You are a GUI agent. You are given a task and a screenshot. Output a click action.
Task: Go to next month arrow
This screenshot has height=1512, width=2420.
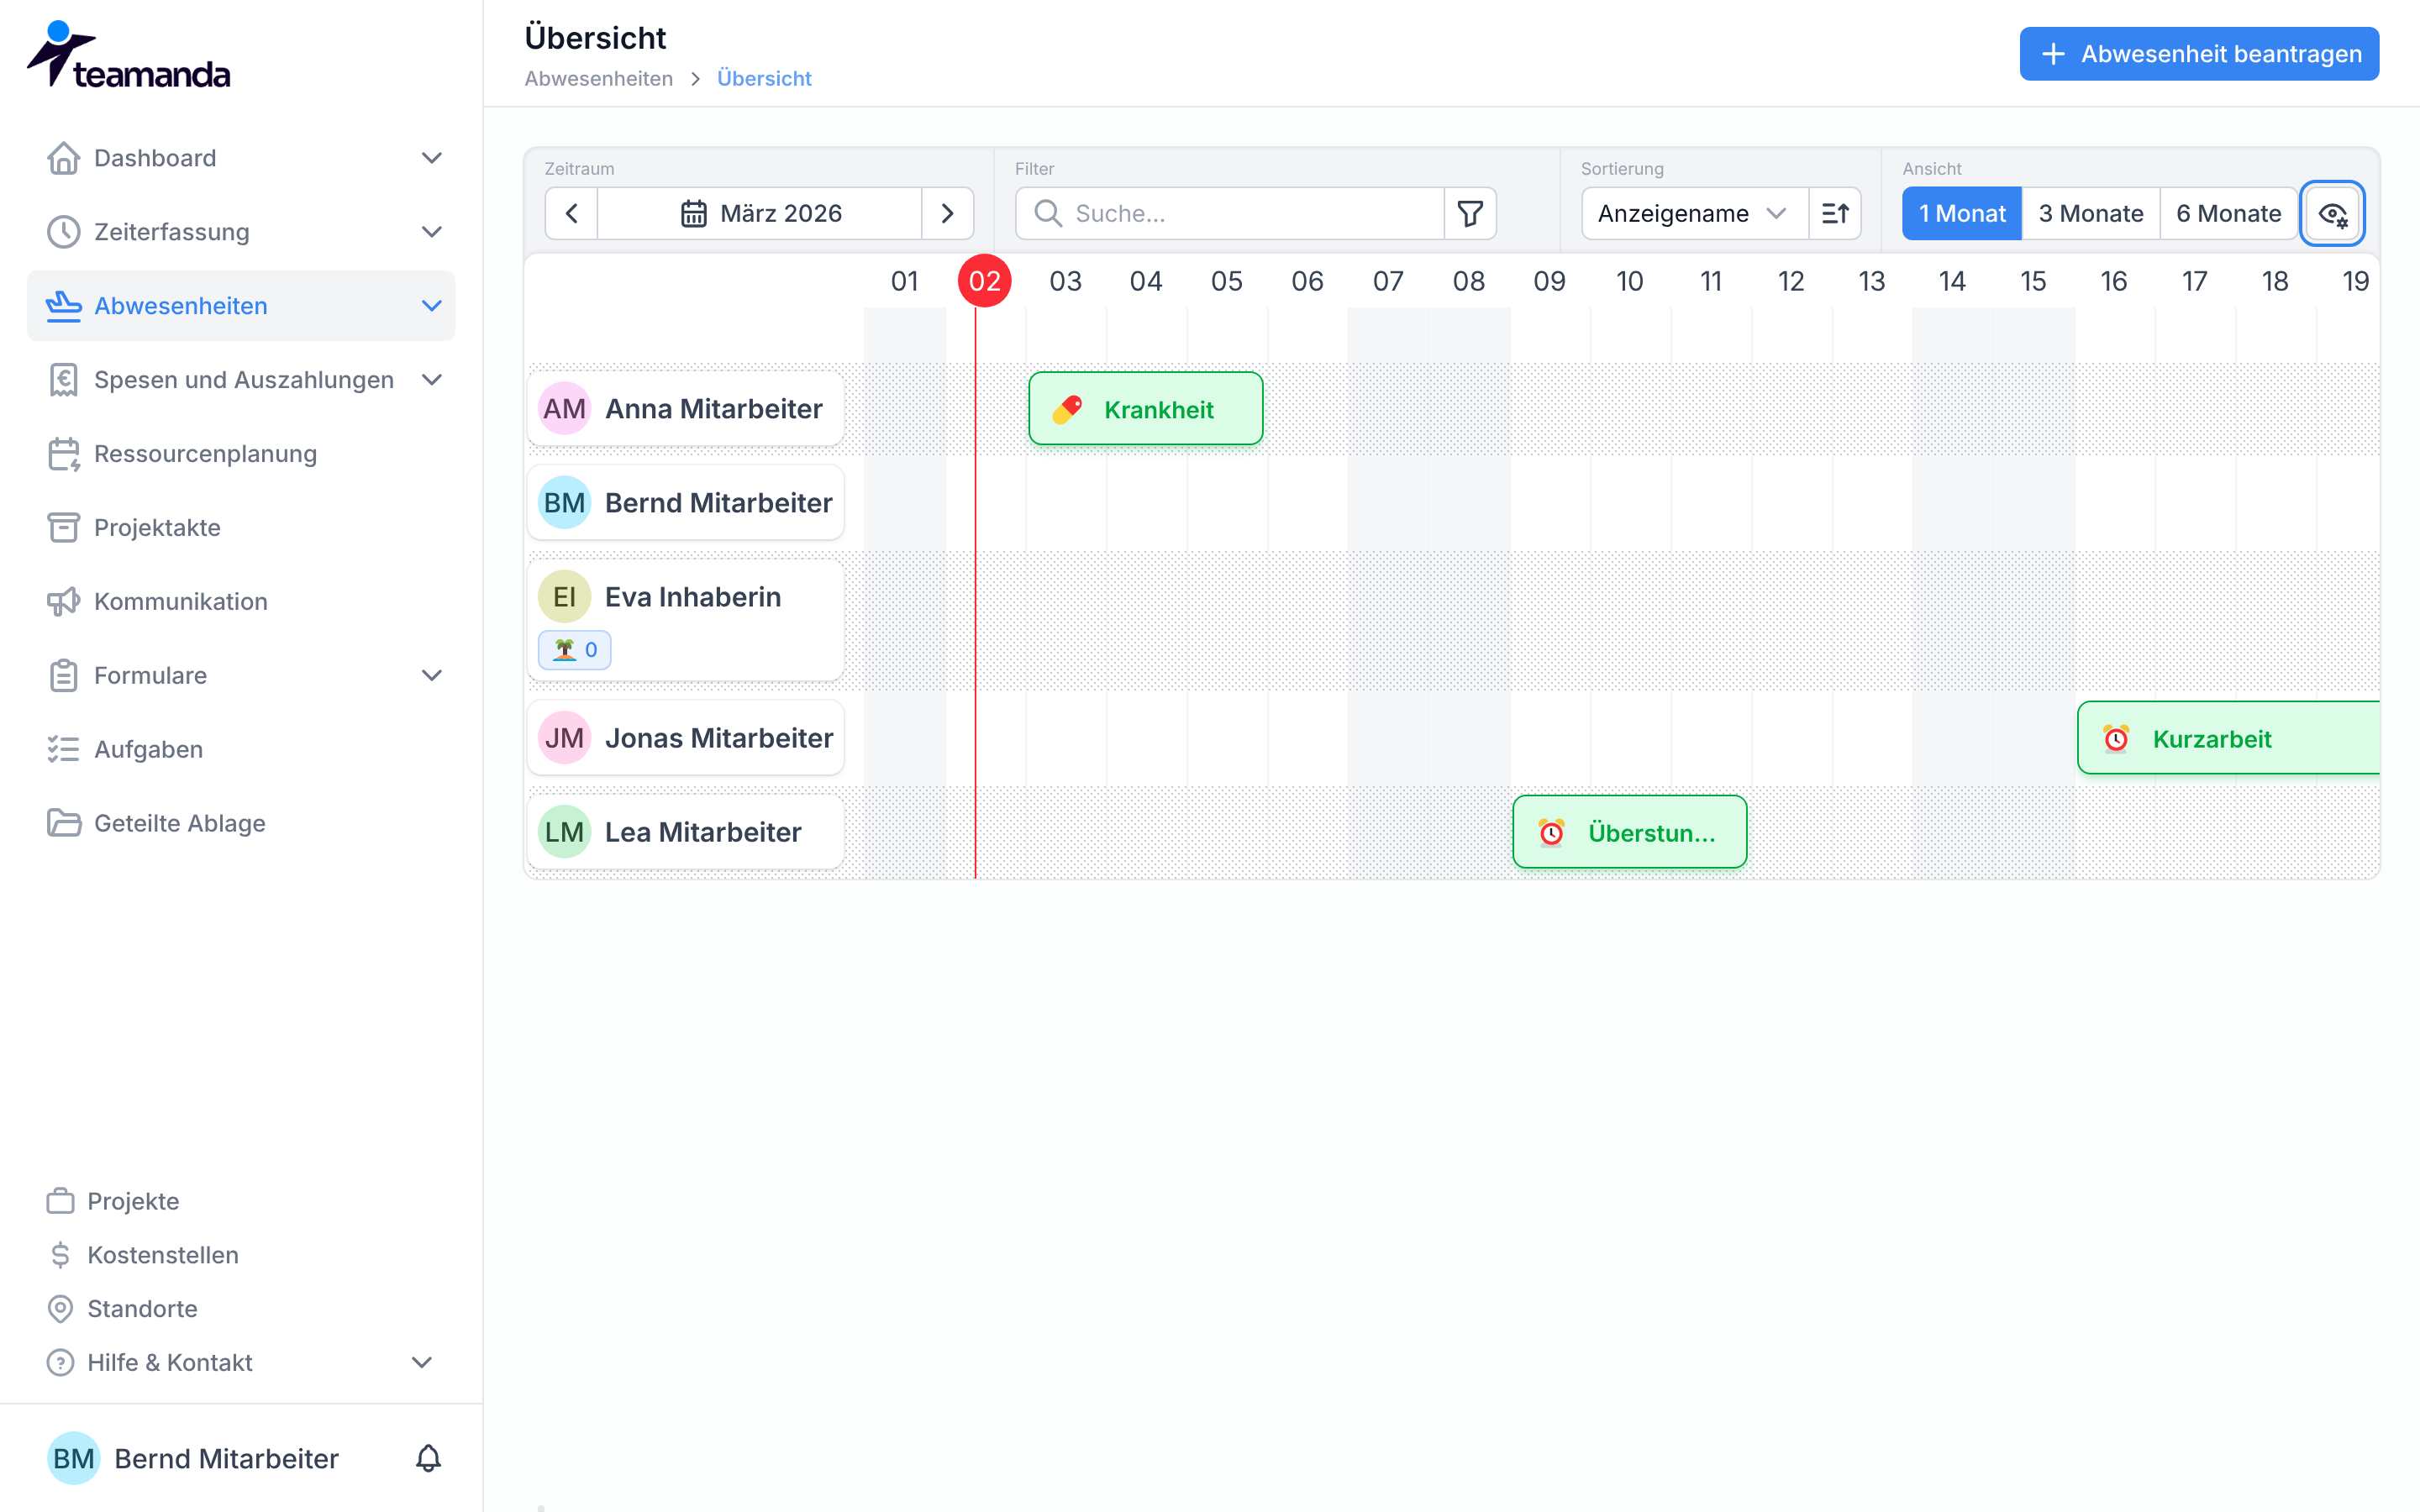click(x=947, y=213)
